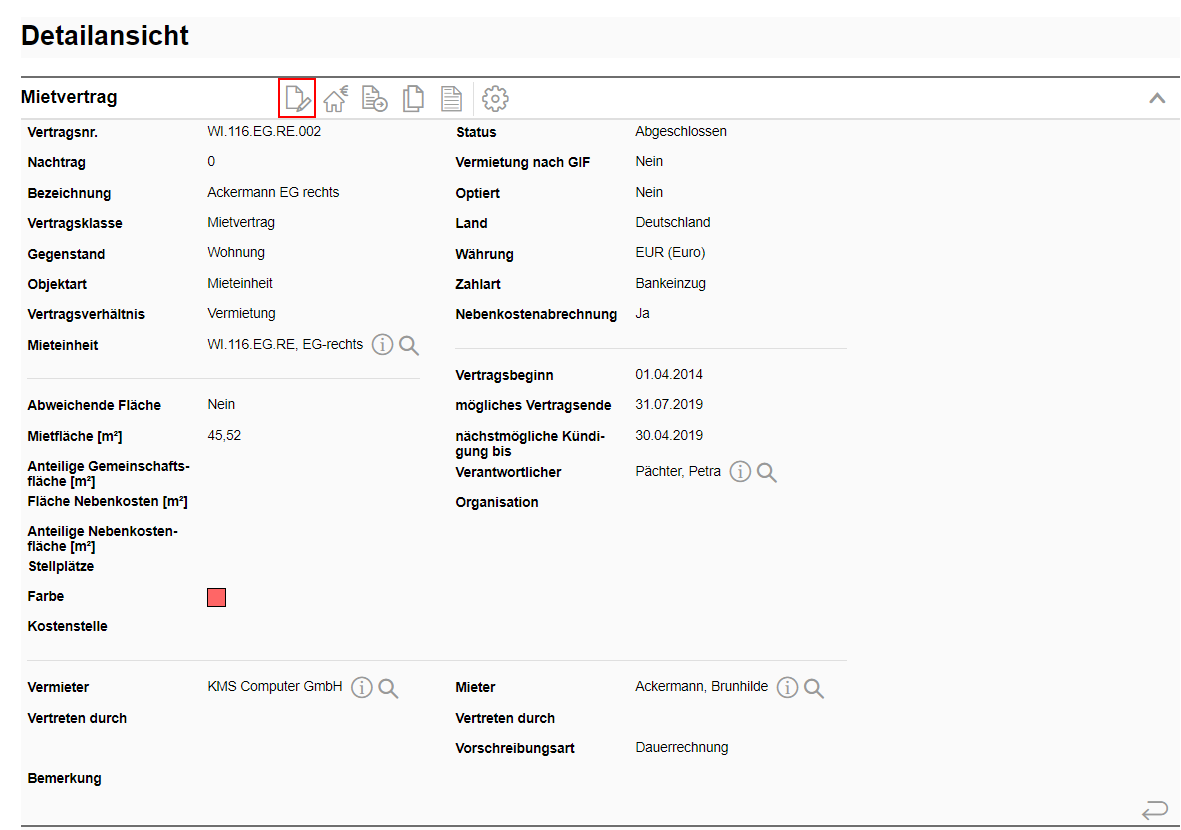Click magnifier next to Mieteinheit EG-rechts
This screenshot has height=830, width=1181.
(409, 345)
